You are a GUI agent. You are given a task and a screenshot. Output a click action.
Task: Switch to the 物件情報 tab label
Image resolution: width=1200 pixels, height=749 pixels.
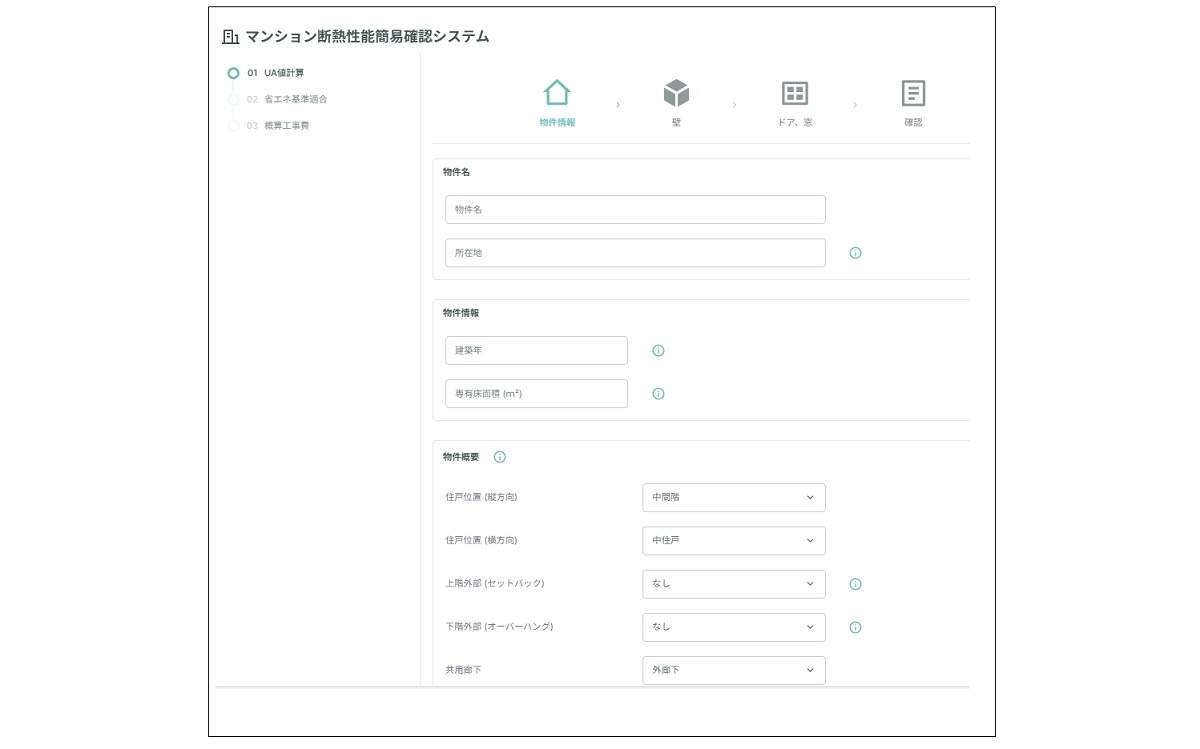[x=557, y=122]
